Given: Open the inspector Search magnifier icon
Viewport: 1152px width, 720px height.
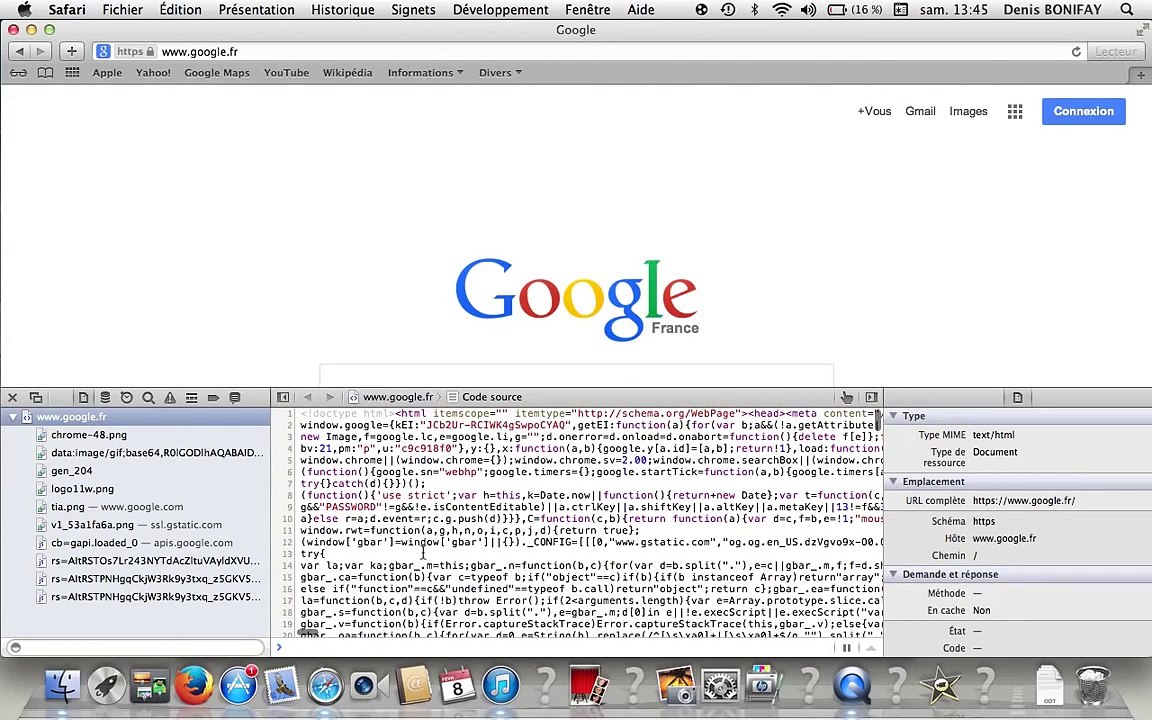Looking at the screenshot, I should [x=148, y=397].
